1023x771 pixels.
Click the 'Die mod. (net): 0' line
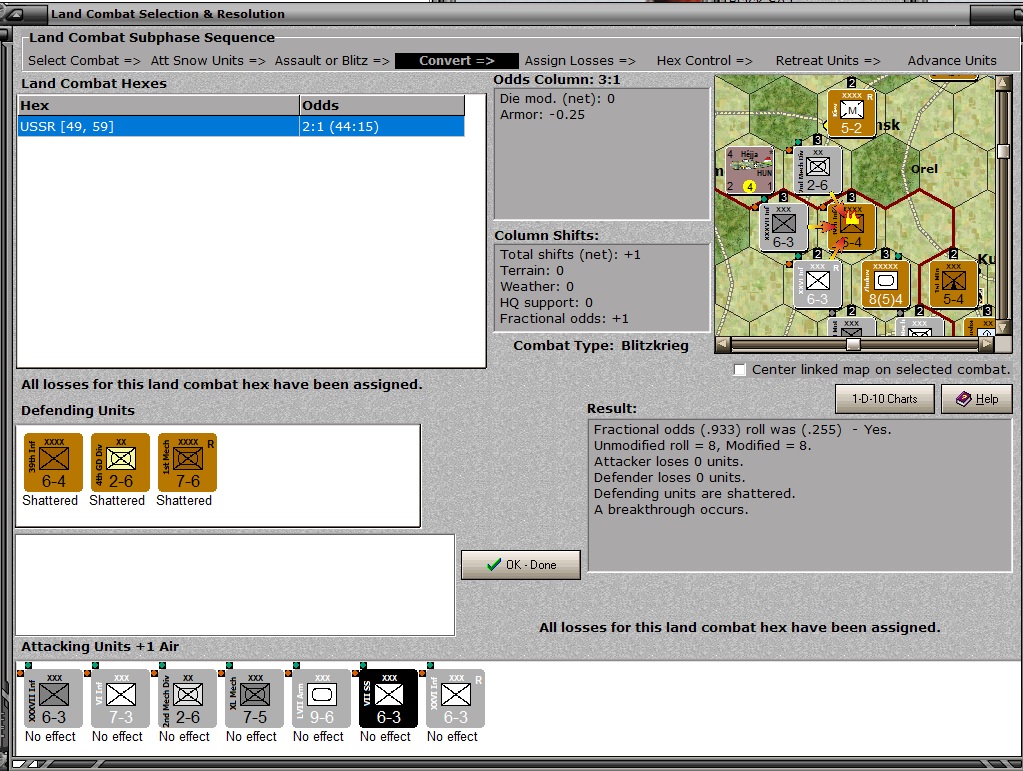tap(557, 98)
